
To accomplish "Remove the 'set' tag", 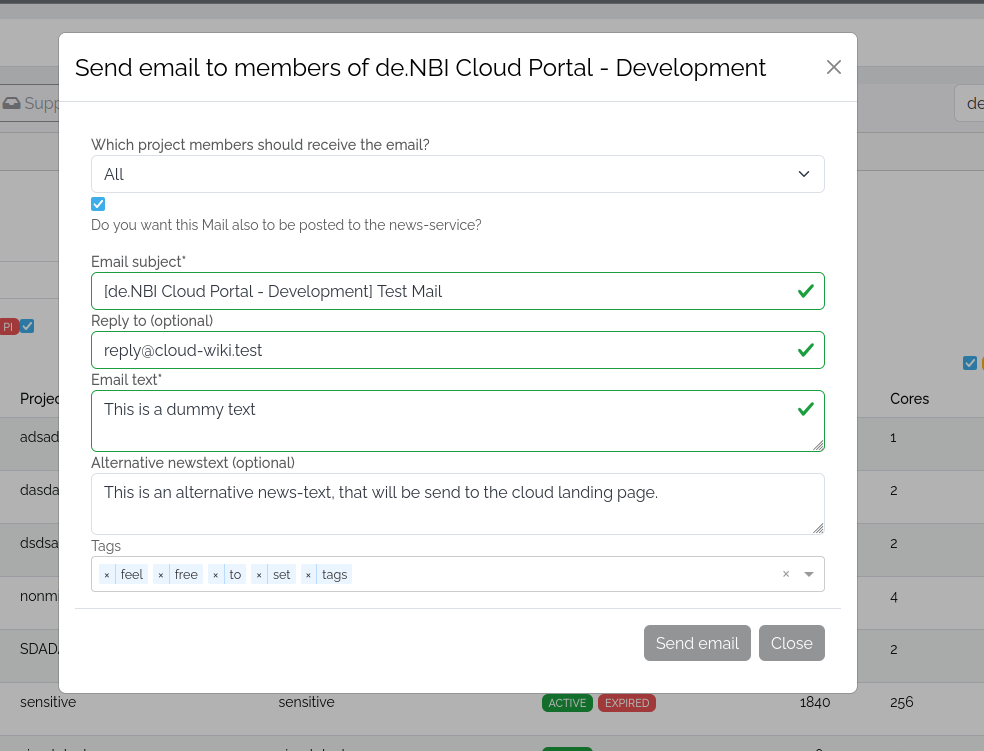I will click(x=259, y=575).
